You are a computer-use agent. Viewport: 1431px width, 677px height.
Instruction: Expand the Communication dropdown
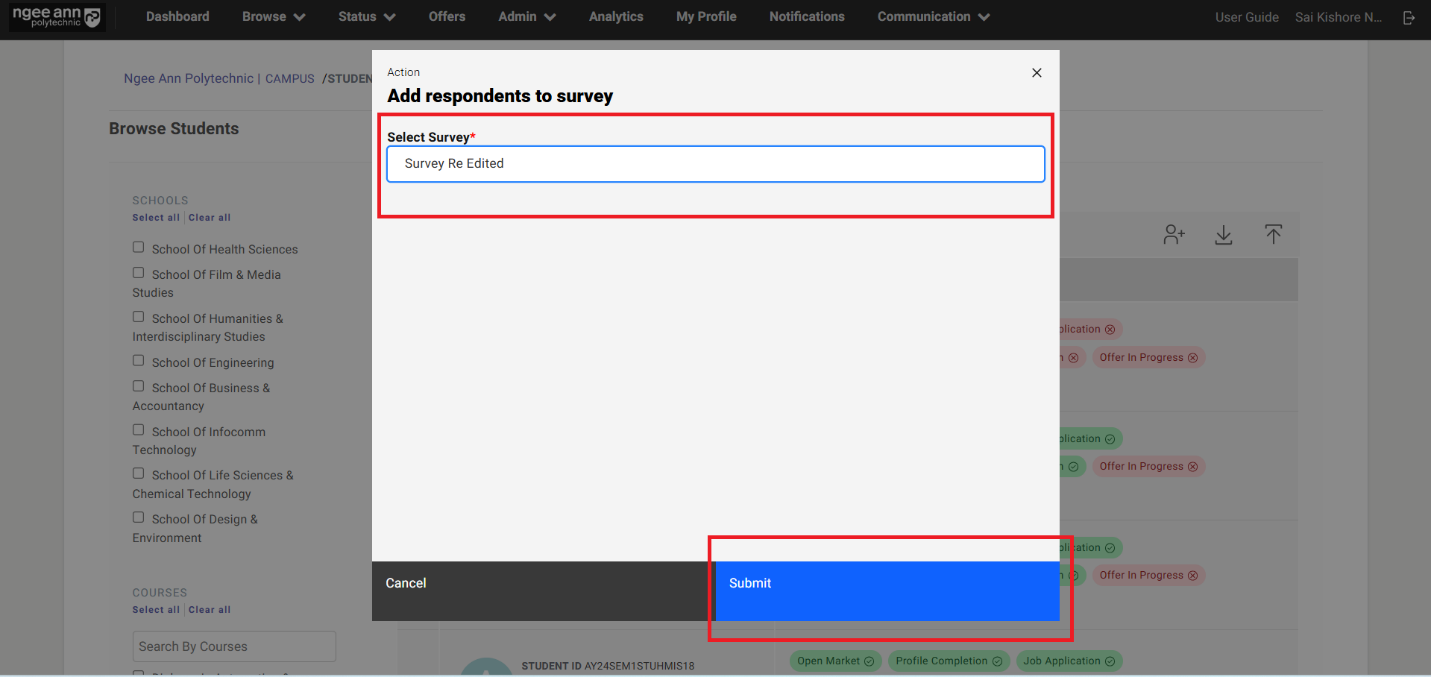(x=933, y=17)
